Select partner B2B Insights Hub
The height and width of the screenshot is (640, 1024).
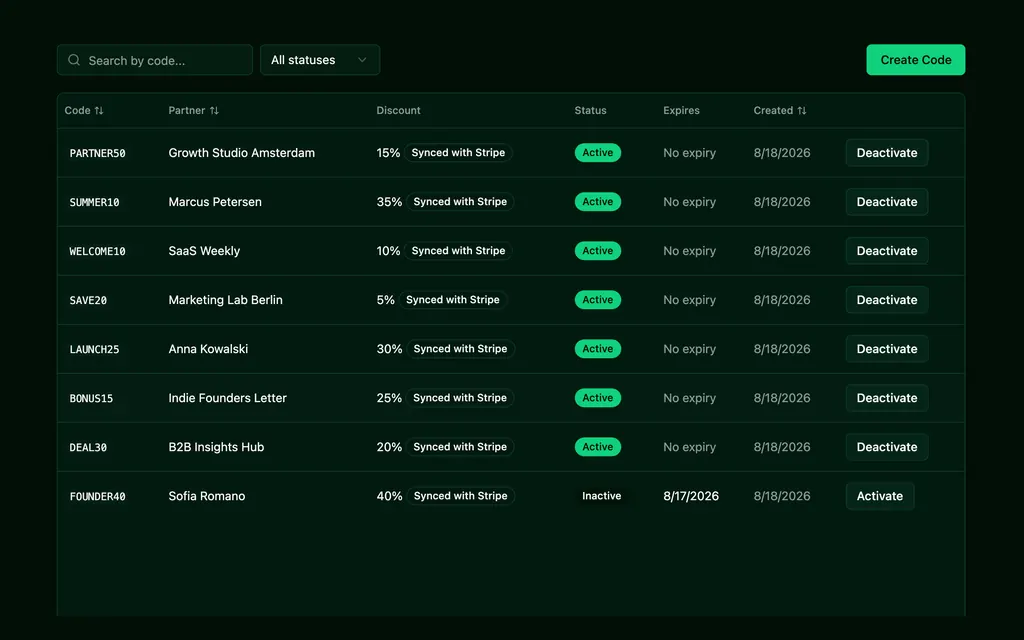216,447
